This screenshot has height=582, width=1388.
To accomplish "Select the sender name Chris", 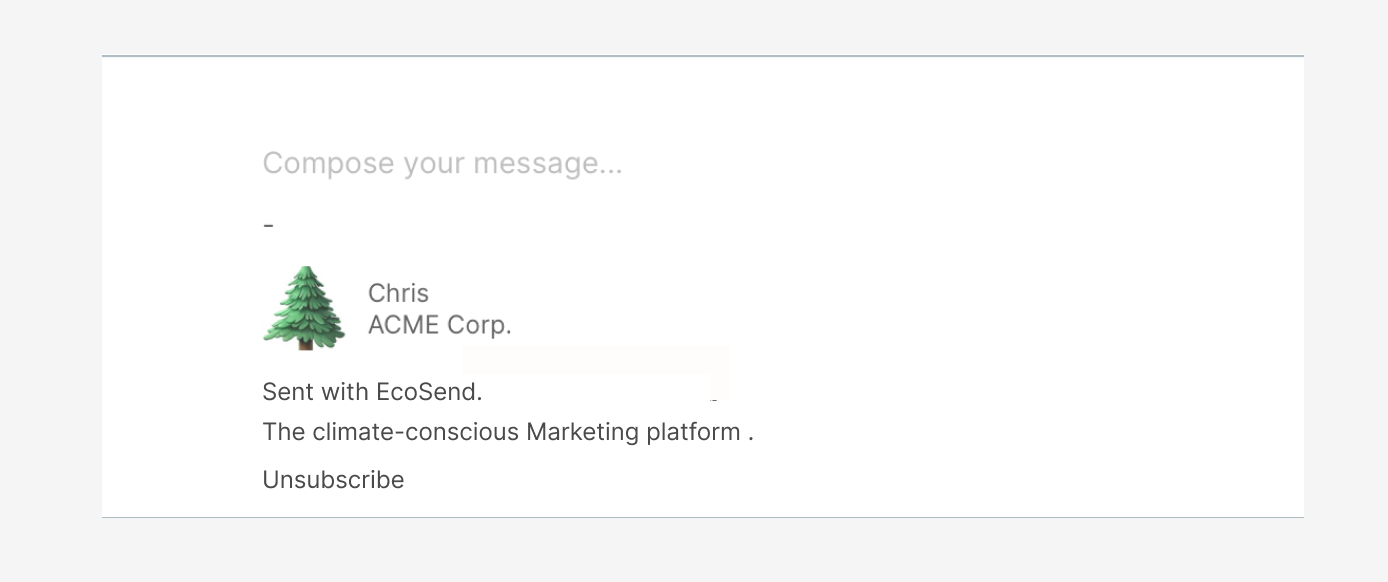I will click(398, 293).
